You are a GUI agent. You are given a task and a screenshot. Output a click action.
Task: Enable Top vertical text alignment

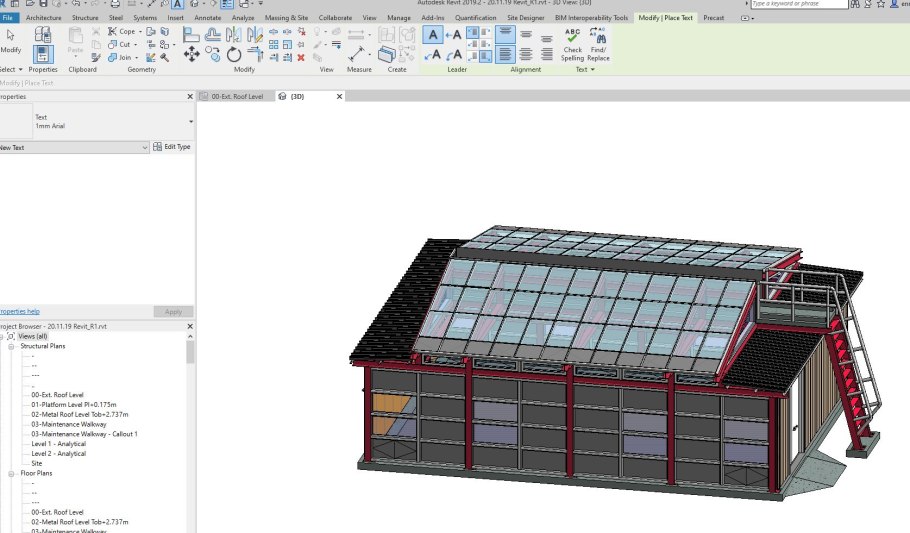click(505, 35)
